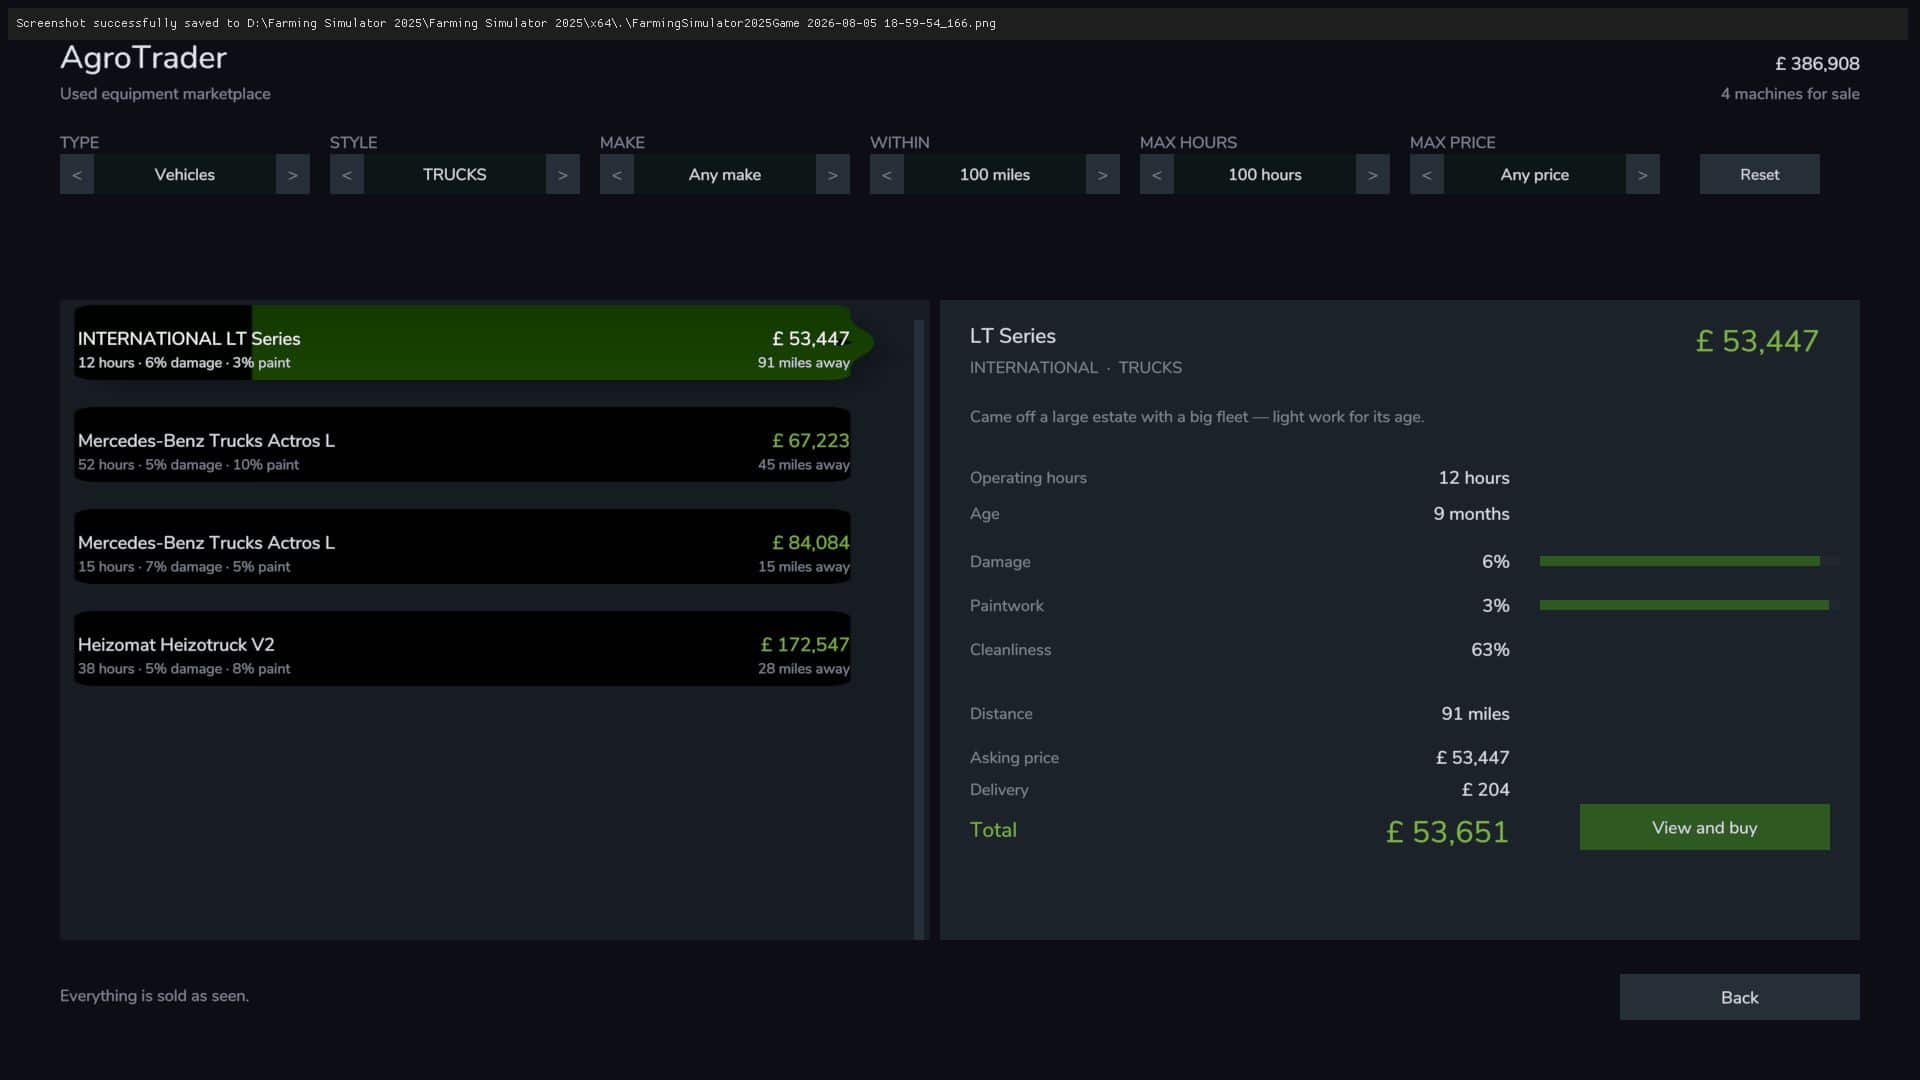Raise the MAX HOURS filter
Screen dimensions: 1920x1080
point(1373,174)
